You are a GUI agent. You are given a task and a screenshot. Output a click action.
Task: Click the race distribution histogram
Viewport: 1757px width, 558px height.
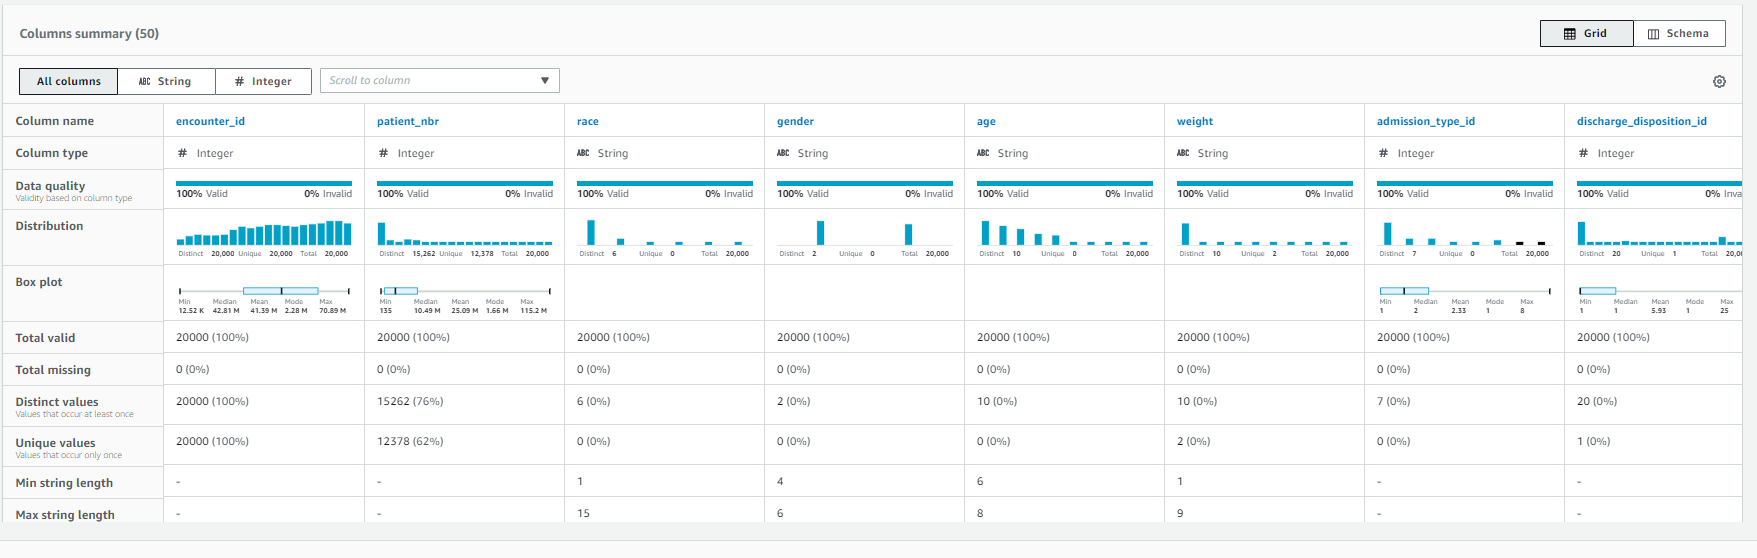tap(665, 233)
